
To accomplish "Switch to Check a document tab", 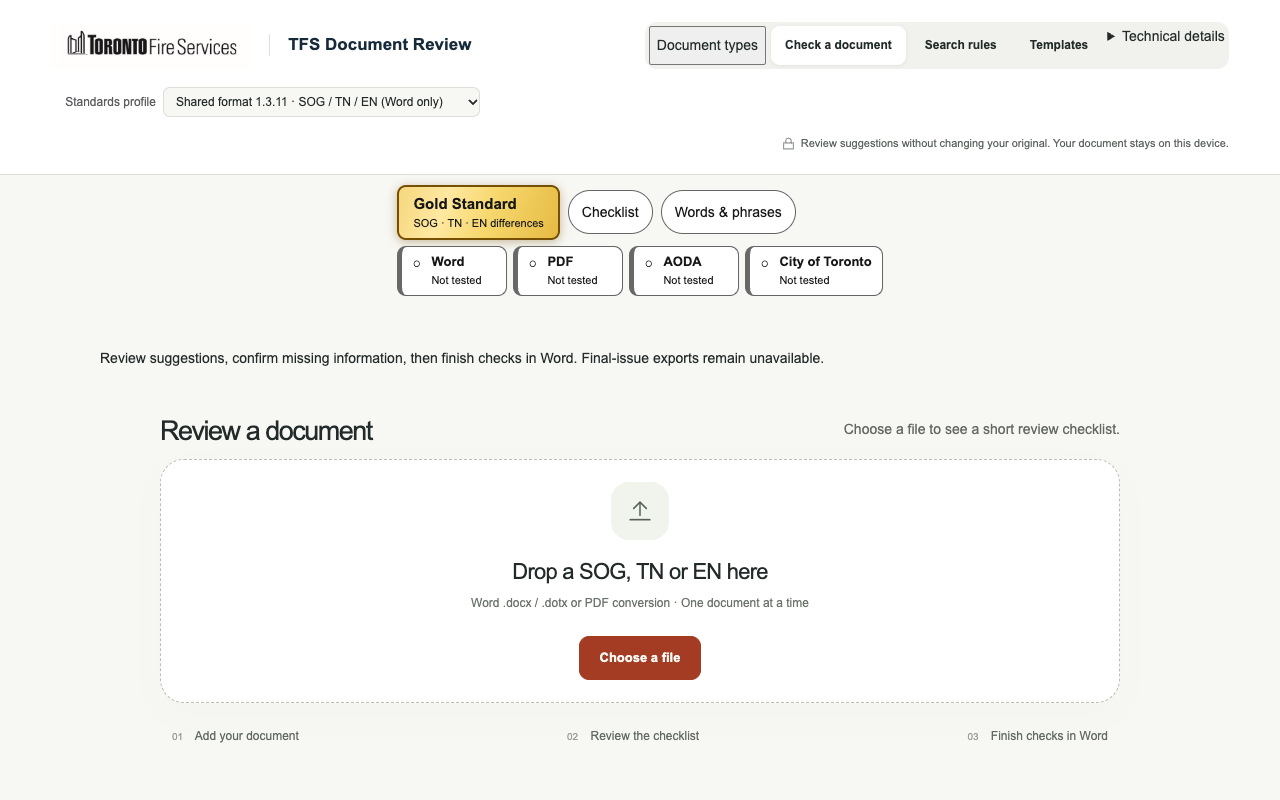I will point(838,45).
